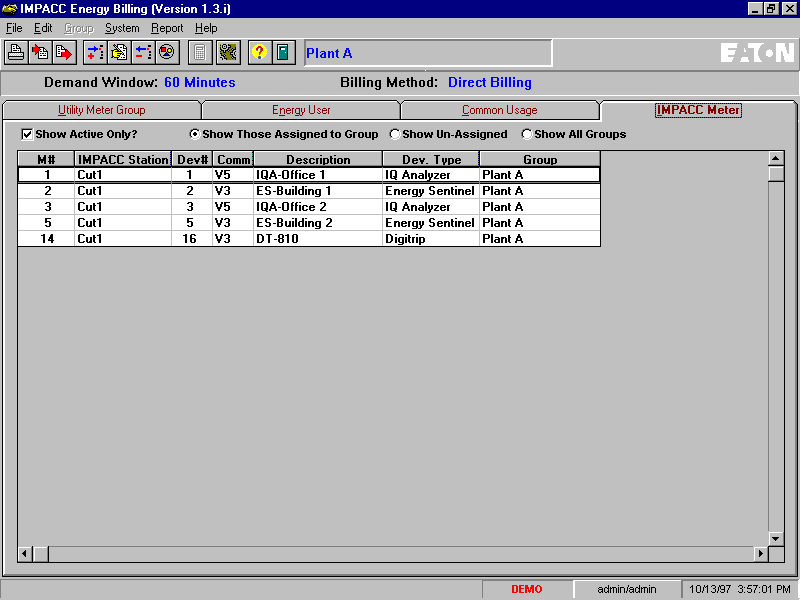
Task: Select Show All Groups radio button
Action: pyautogui.click(x=527, y=134)
